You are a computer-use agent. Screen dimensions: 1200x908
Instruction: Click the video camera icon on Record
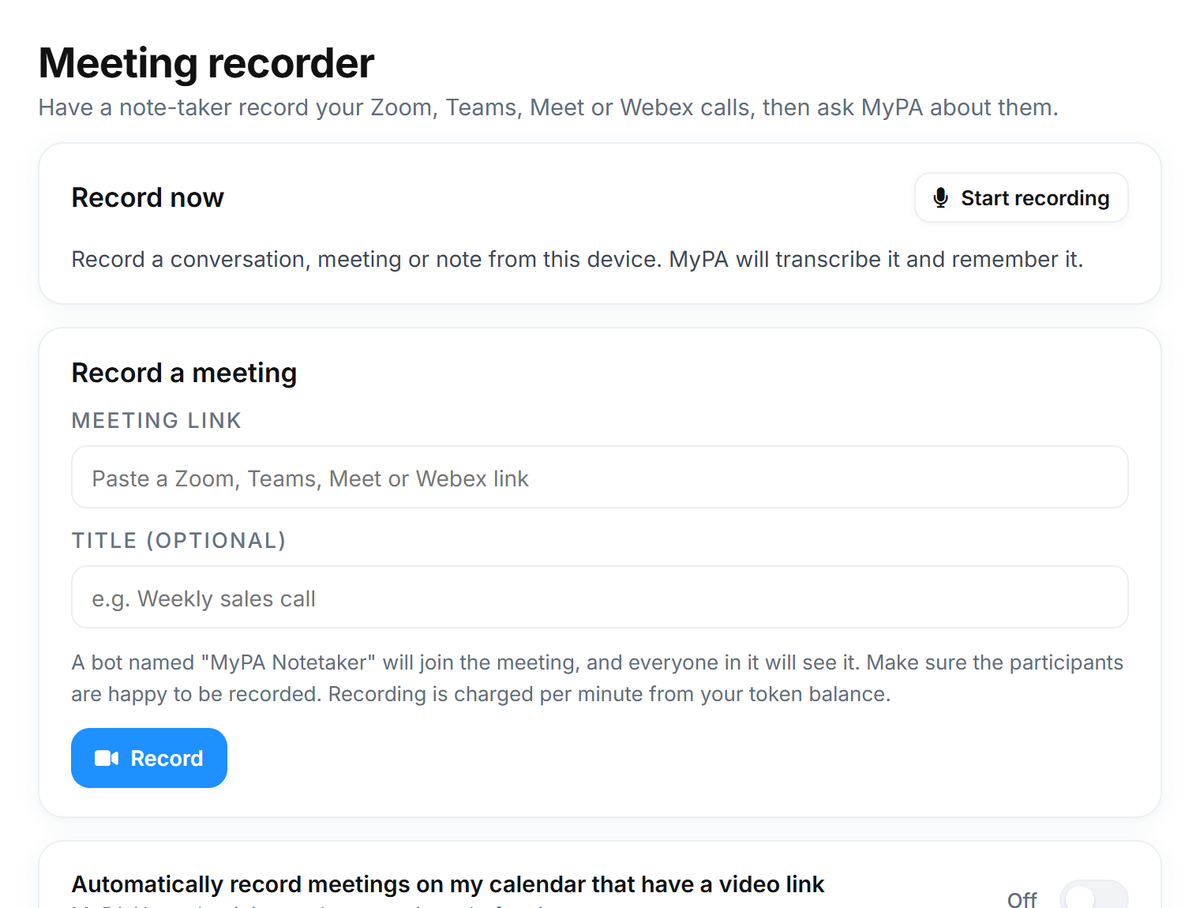[x=107, y=758]
